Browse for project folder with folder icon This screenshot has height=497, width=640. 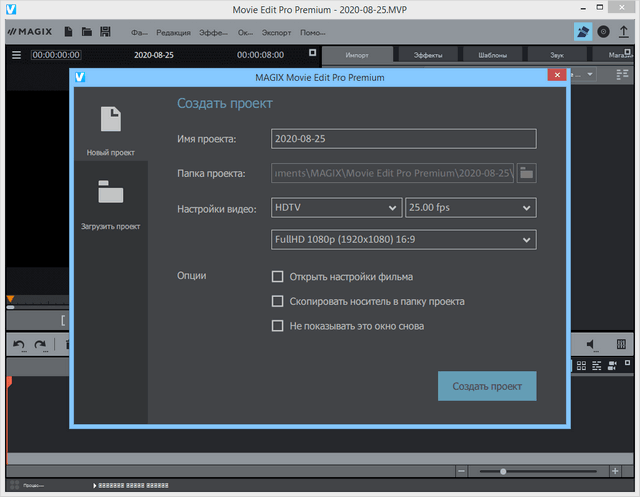click(x=526, y=173)
